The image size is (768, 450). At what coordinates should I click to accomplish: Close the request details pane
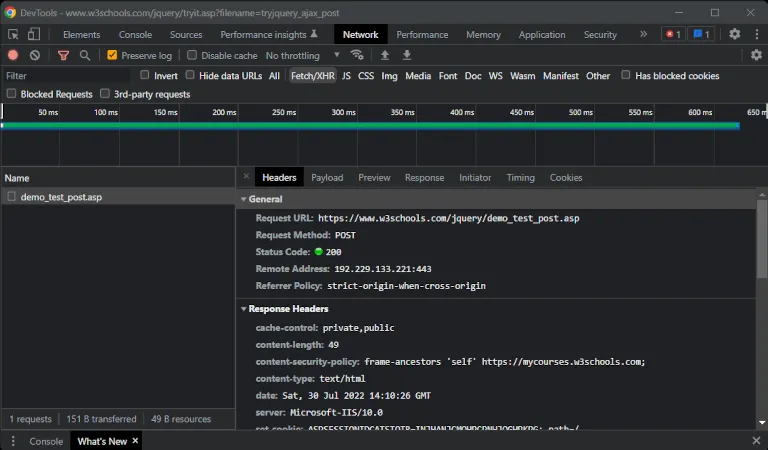coord(246,176)
